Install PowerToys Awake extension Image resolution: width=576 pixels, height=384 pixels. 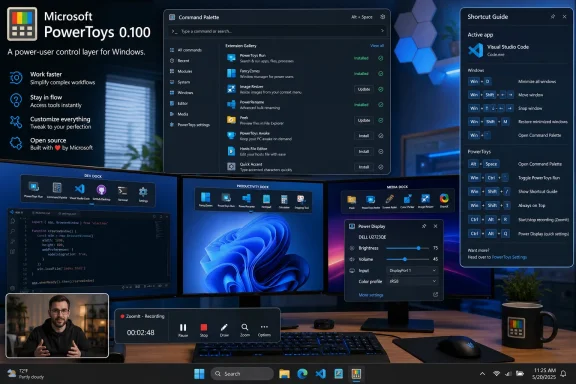point(364,136)
